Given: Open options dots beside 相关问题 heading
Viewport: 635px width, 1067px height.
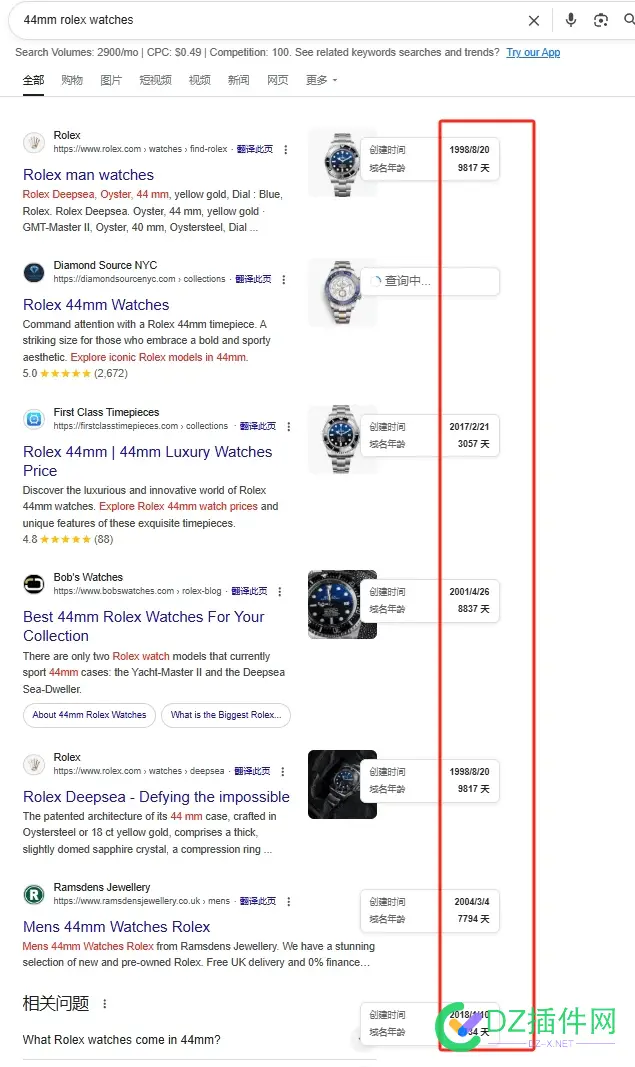Looking at the screenshot, I should click(x=104, y=1004).
